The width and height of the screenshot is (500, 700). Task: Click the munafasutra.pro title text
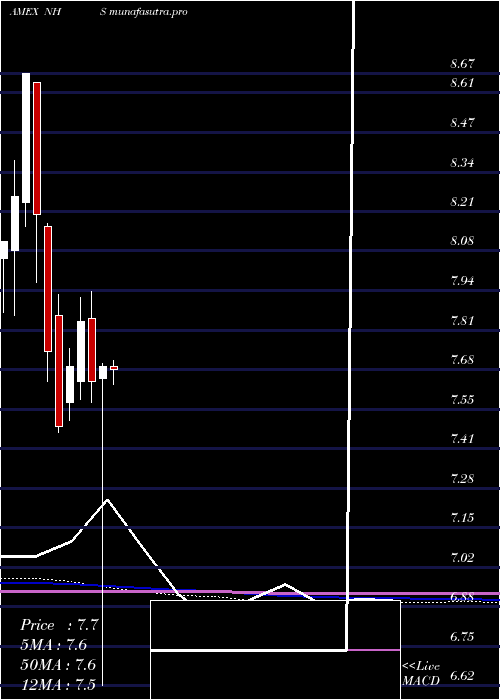click(x=148, y=12)
